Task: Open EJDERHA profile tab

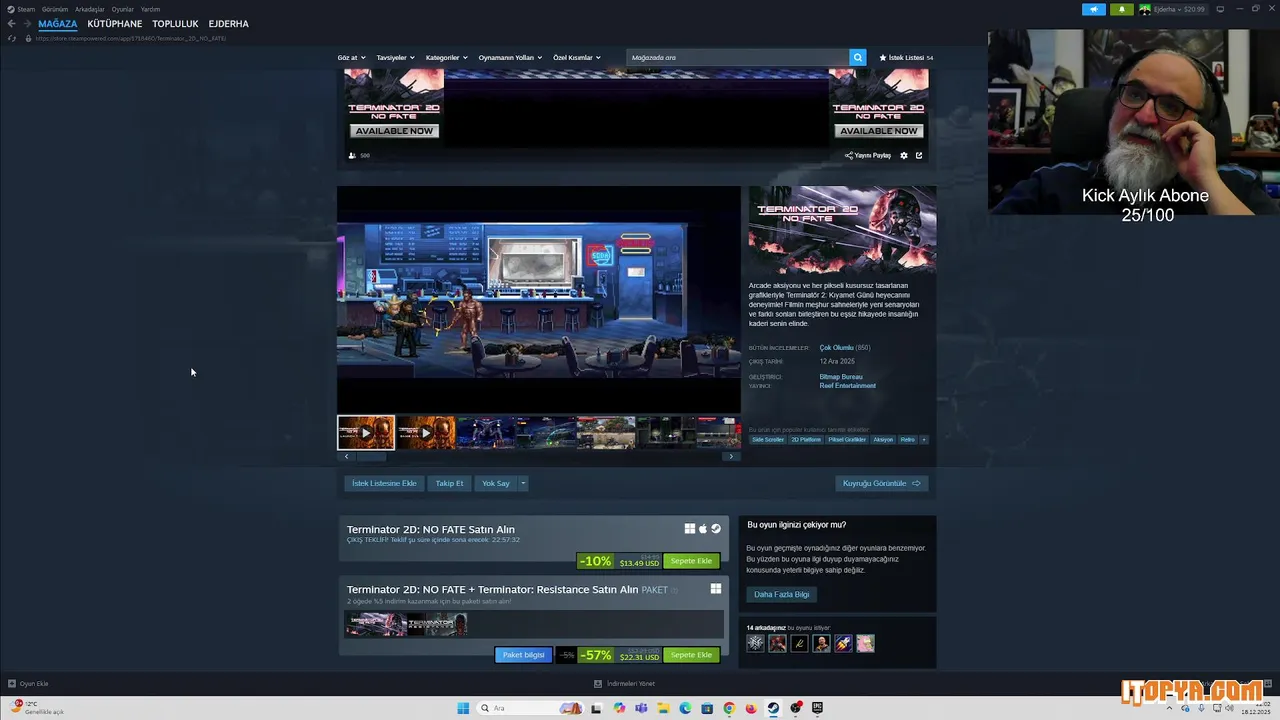Action: 229,24
